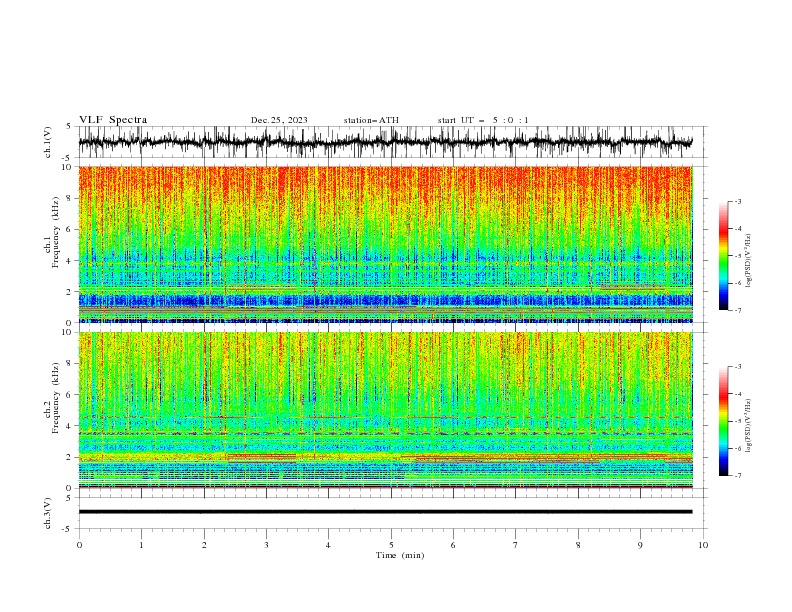Screen dimensions: 792x612
Task: Click the "VLF Spectra" plot title
Action: 113,120
